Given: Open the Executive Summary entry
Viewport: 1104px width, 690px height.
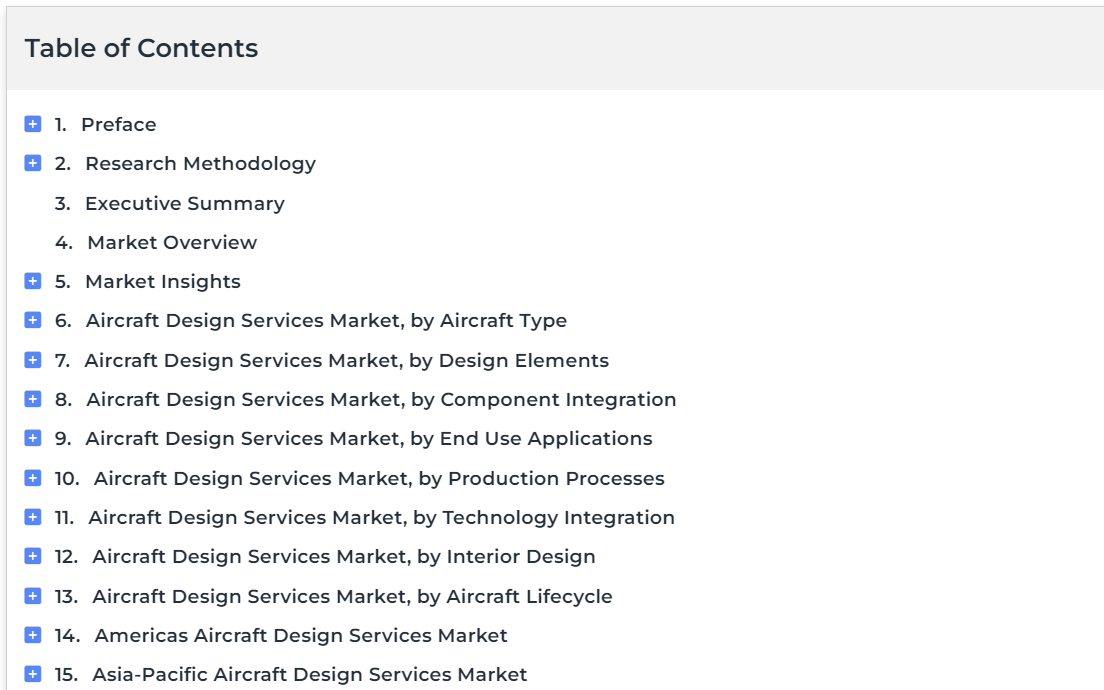Looking at the screenshot, I should pos(184,203).
